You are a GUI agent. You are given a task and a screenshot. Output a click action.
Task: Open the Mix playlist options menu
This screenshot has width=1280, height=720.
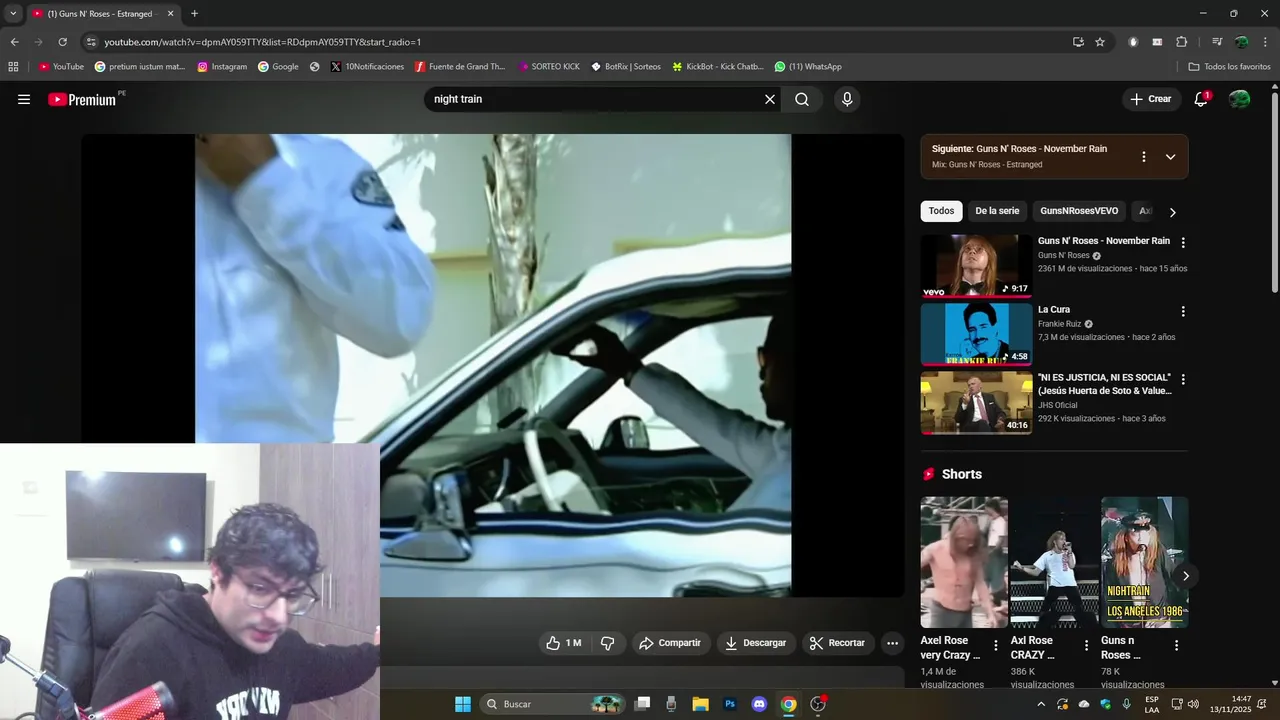pos(1144,157)
